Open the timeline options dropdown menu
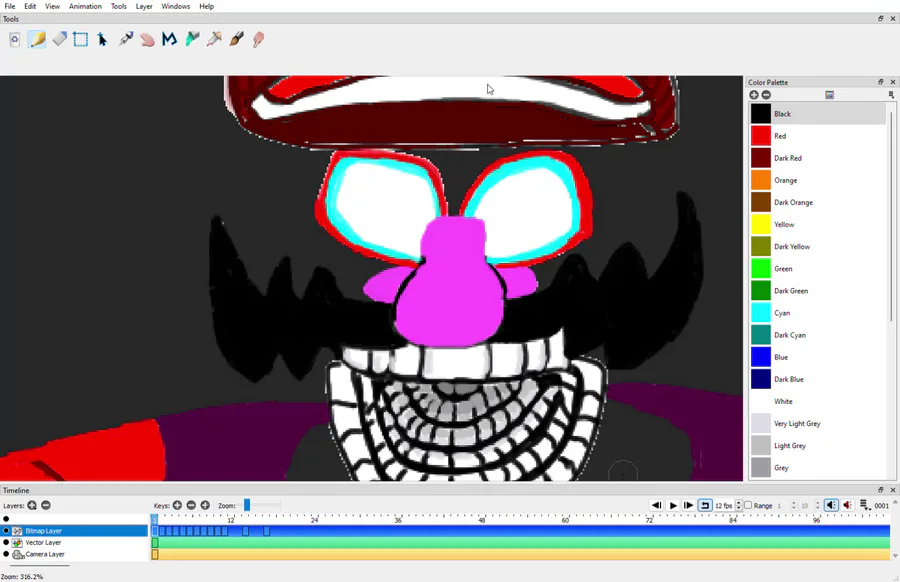This screenshot has height=582, width=900. (864, 506)
